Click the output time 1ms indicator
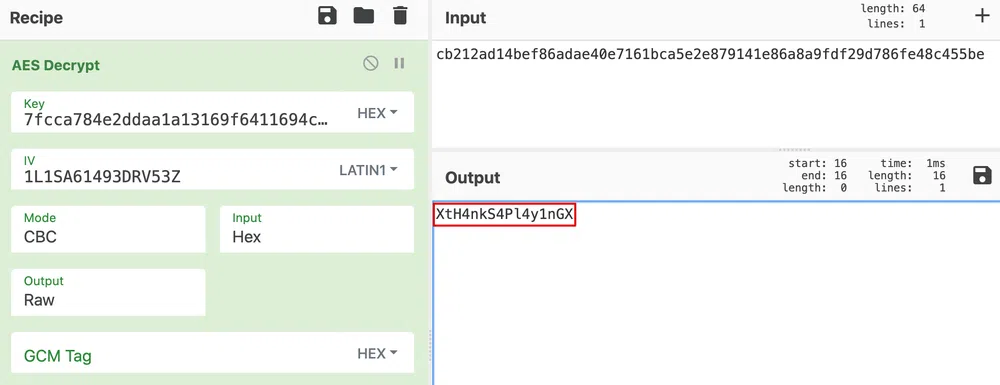 [913, 163]
